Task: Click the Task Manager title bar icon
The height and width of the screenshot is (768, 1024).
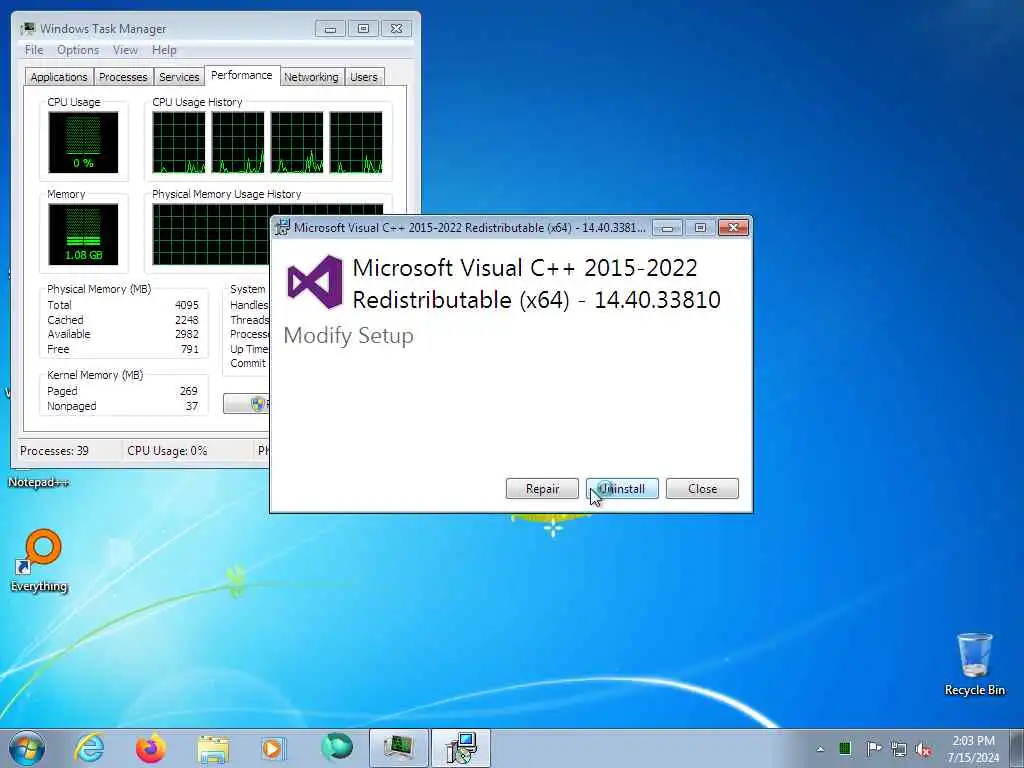Action: pyautogui.click(x=28, y=28)
